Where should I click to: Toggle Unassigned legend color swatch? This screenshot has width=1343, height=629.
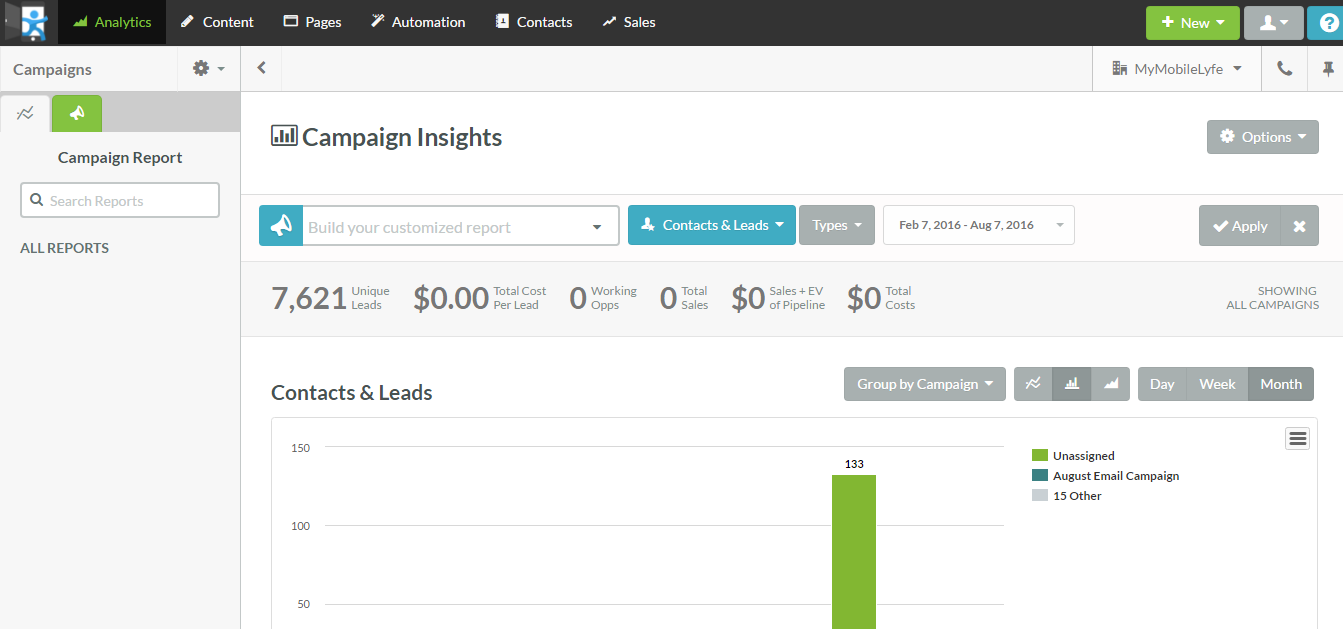click(1039, 456)
